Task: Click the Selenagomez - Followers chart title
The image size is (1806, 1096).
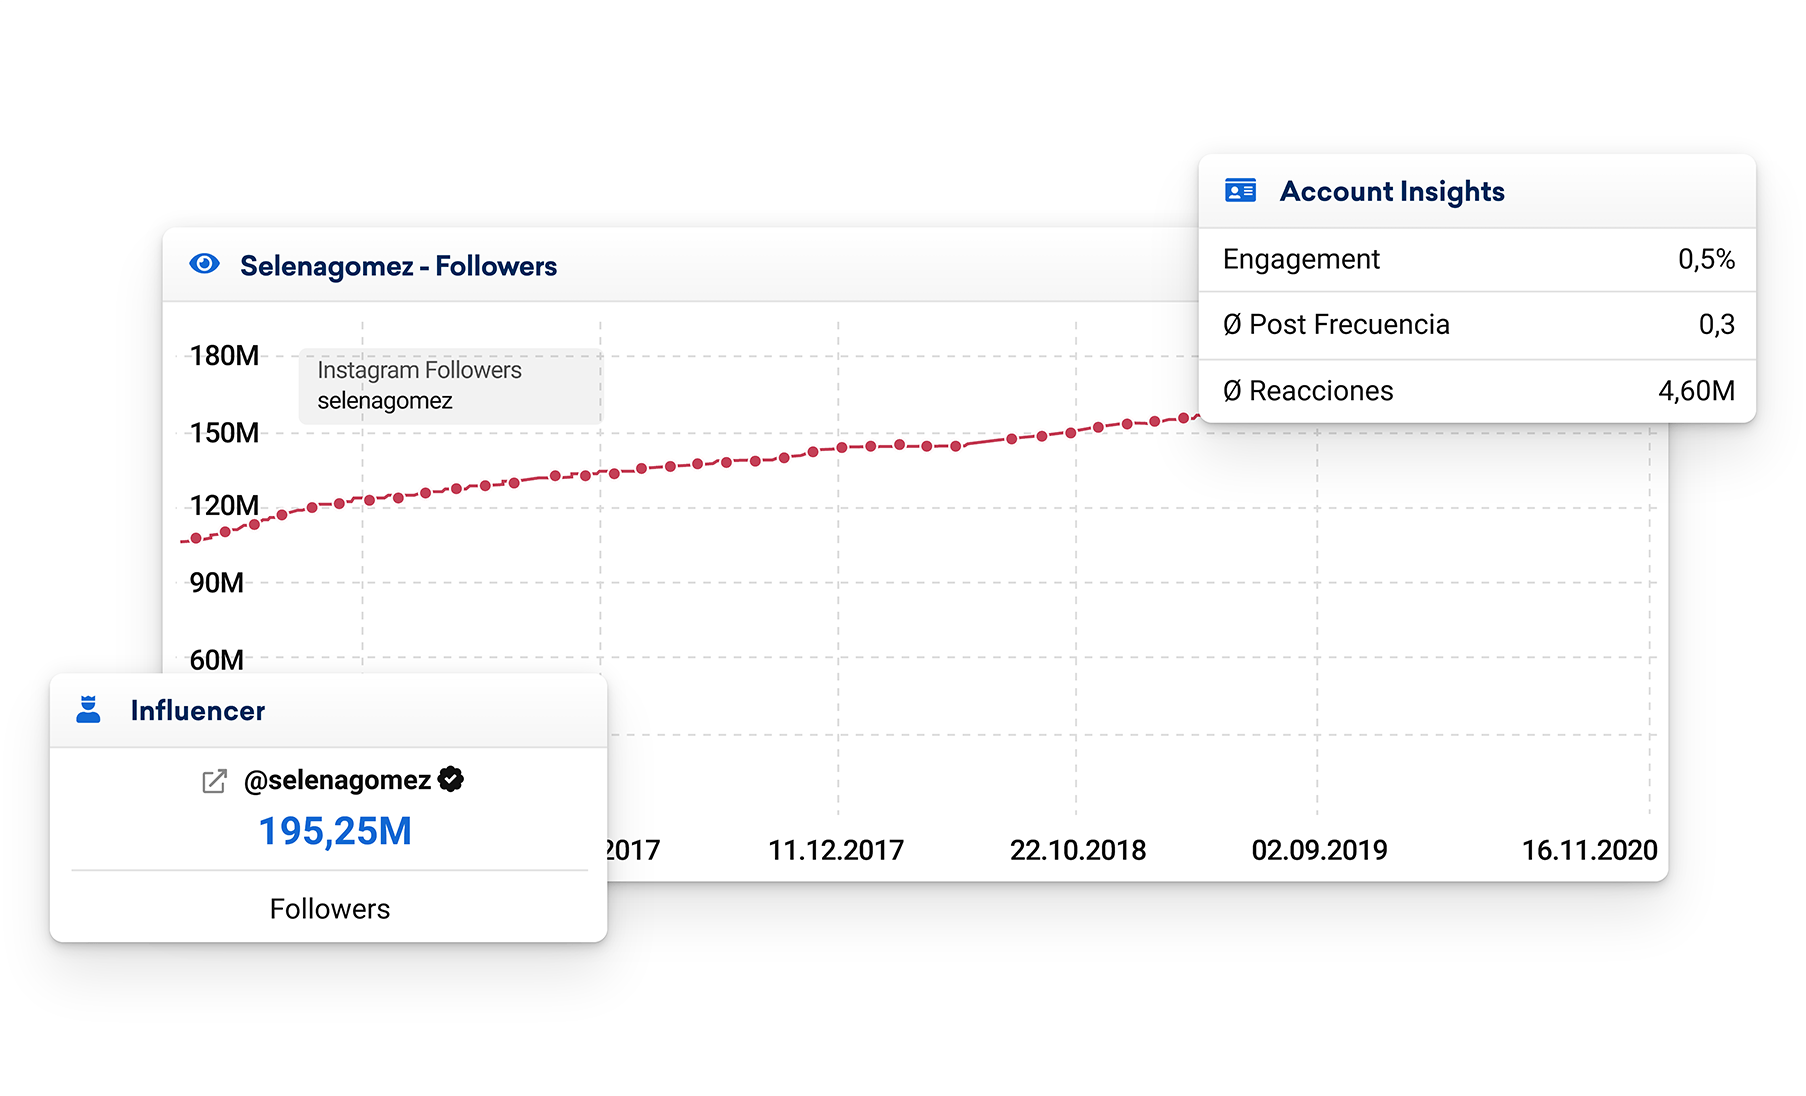Action: pyautogui.click(x=398, y=266)
